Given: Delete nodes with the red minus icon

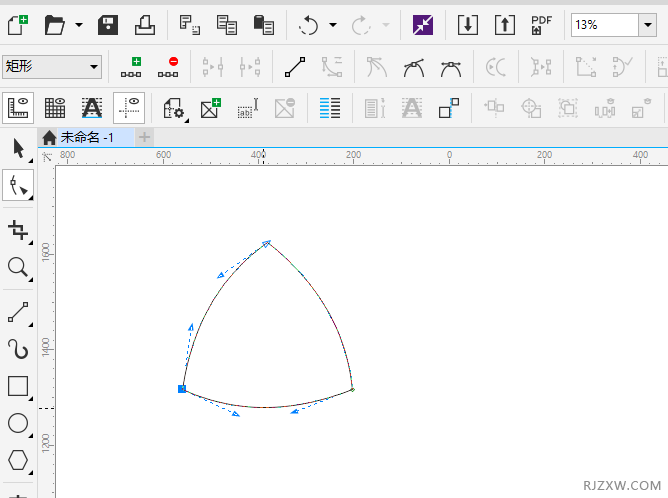Looking at the screenshot, I should pyautogui.click(x=168, y=67).
